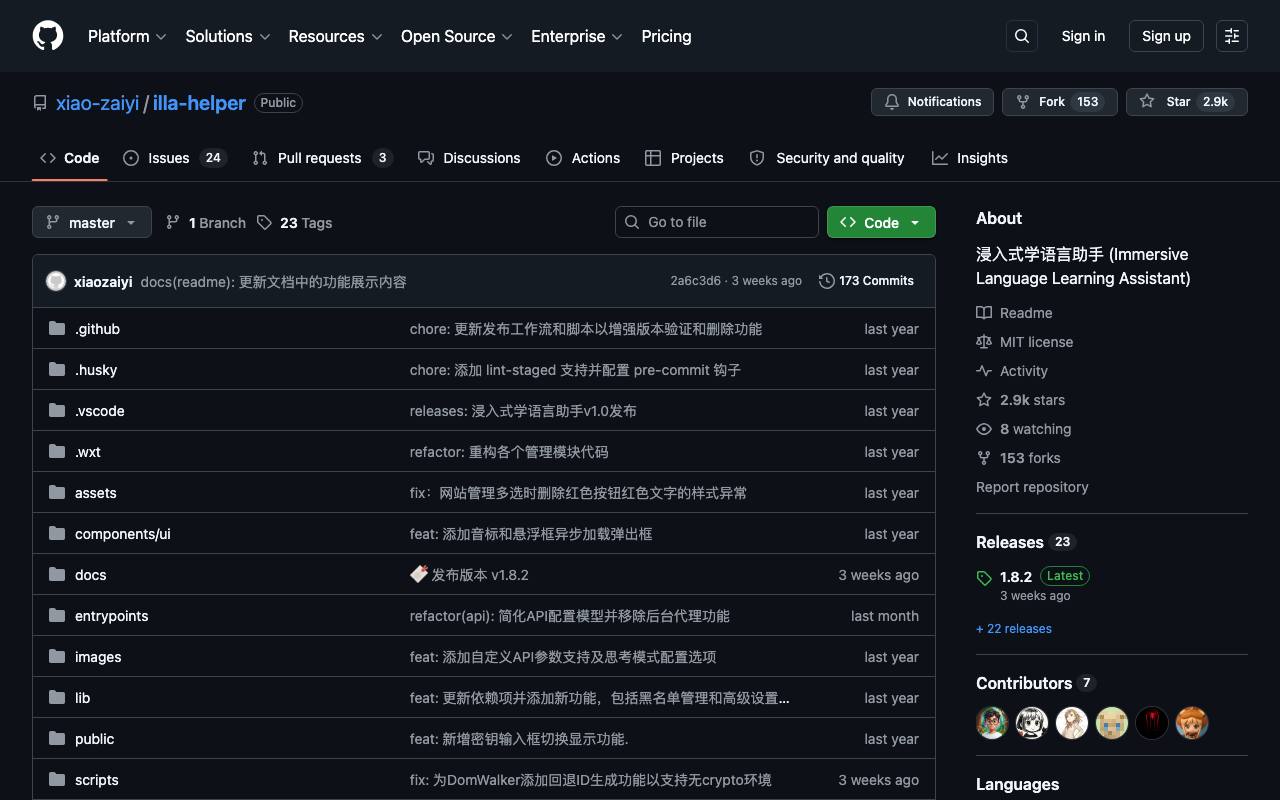Click the Report repository link

click(x=1032, y=487)
